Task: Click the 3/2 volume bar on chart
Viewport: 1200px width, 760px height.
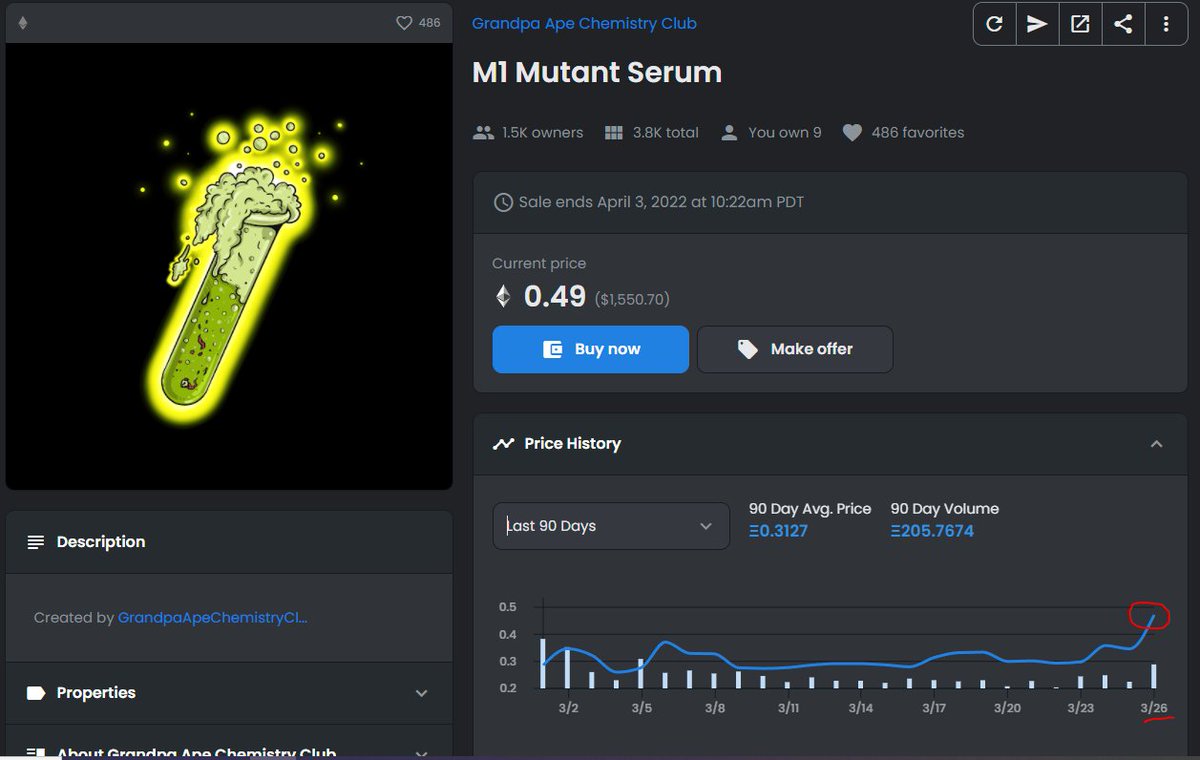Action: pyautogui.click(x=567, y=669)
